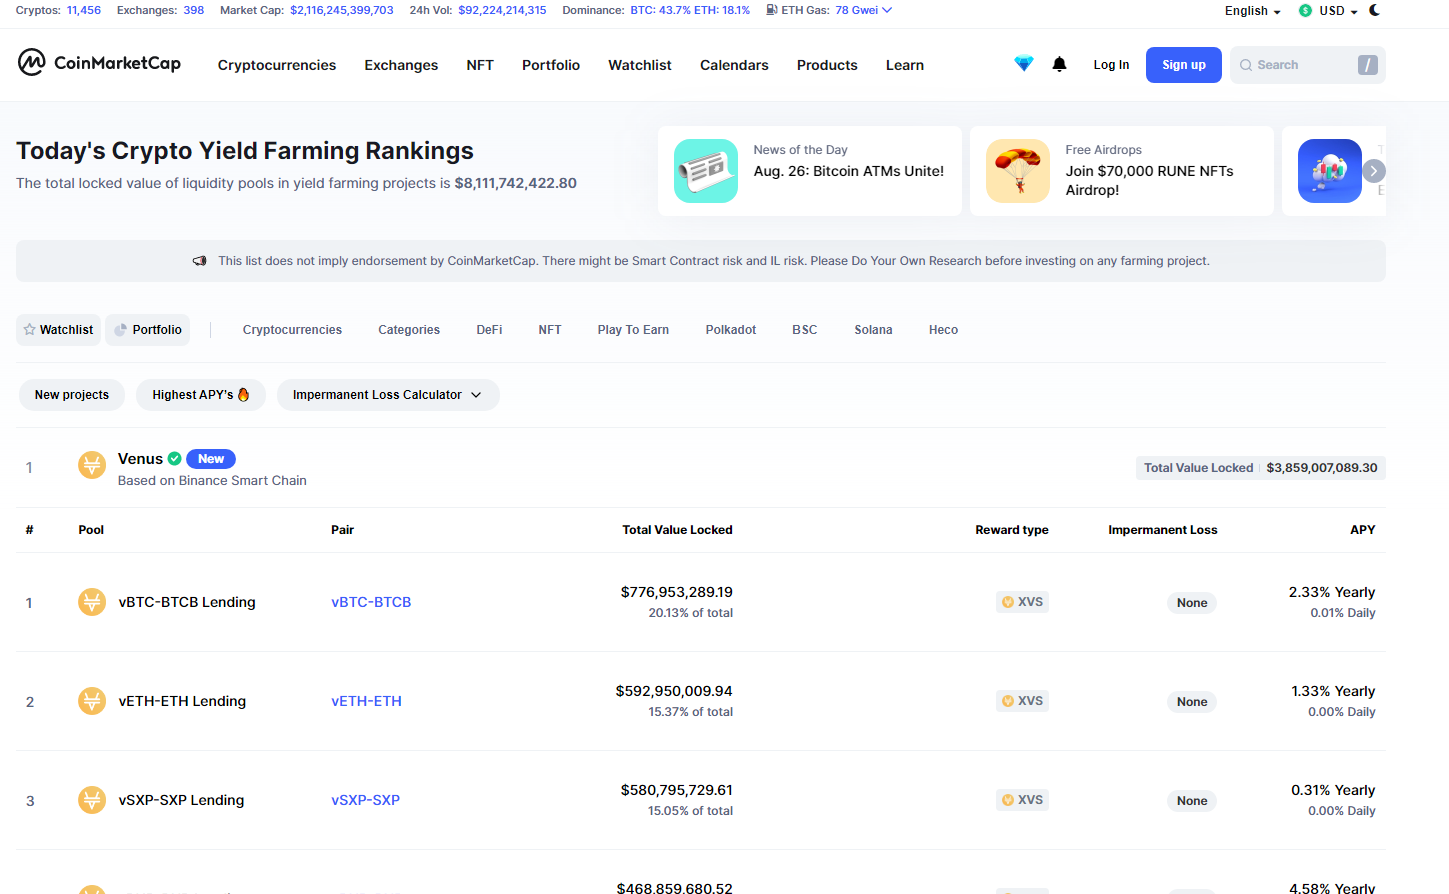Screen dimensions: 1449x894
Task: Click the vSXP-SXP Lending pool icon
Action: 92,800
